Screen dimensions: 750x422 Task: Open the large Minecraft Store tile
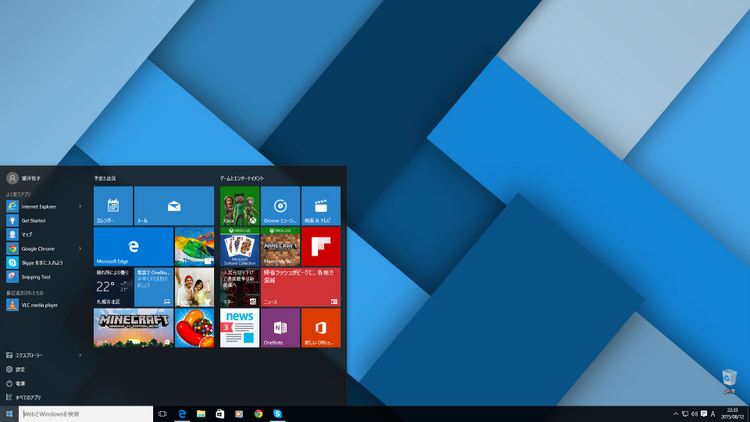[x=133, y=328]
